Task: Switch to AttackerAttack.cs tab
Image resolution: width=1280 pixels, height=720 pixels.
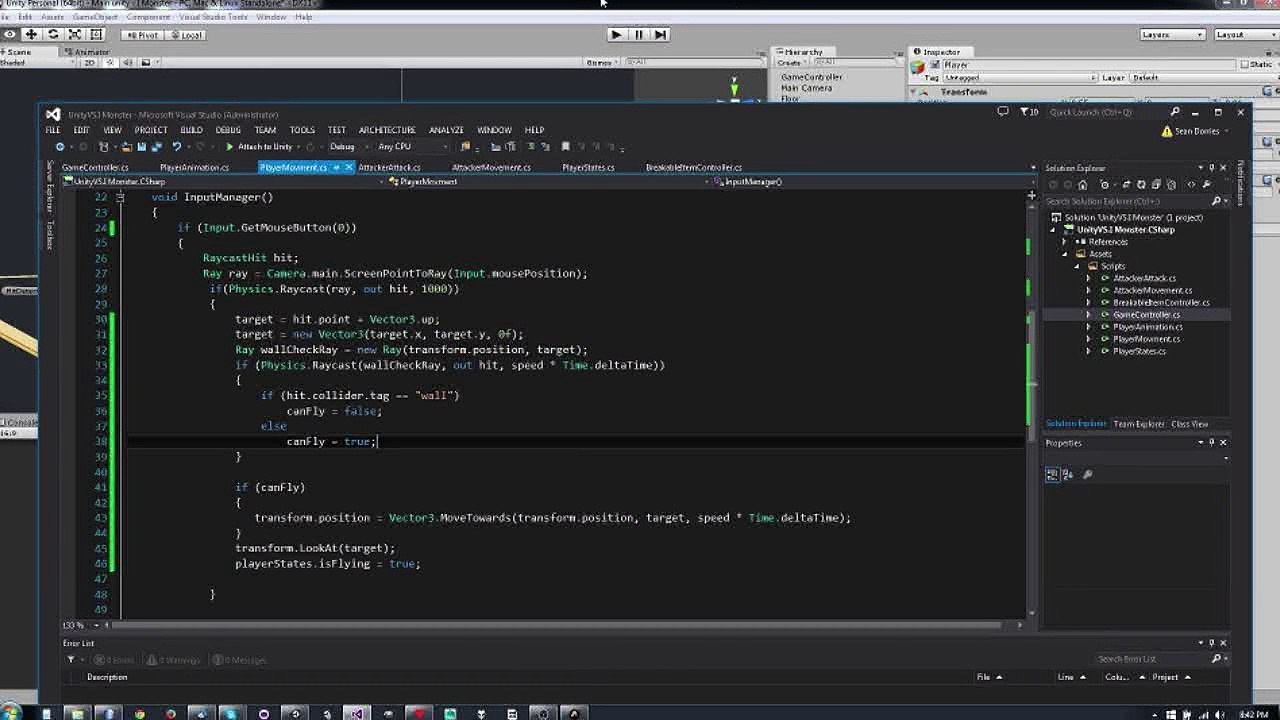Action: pyautogui.click(x=389, y=167)
